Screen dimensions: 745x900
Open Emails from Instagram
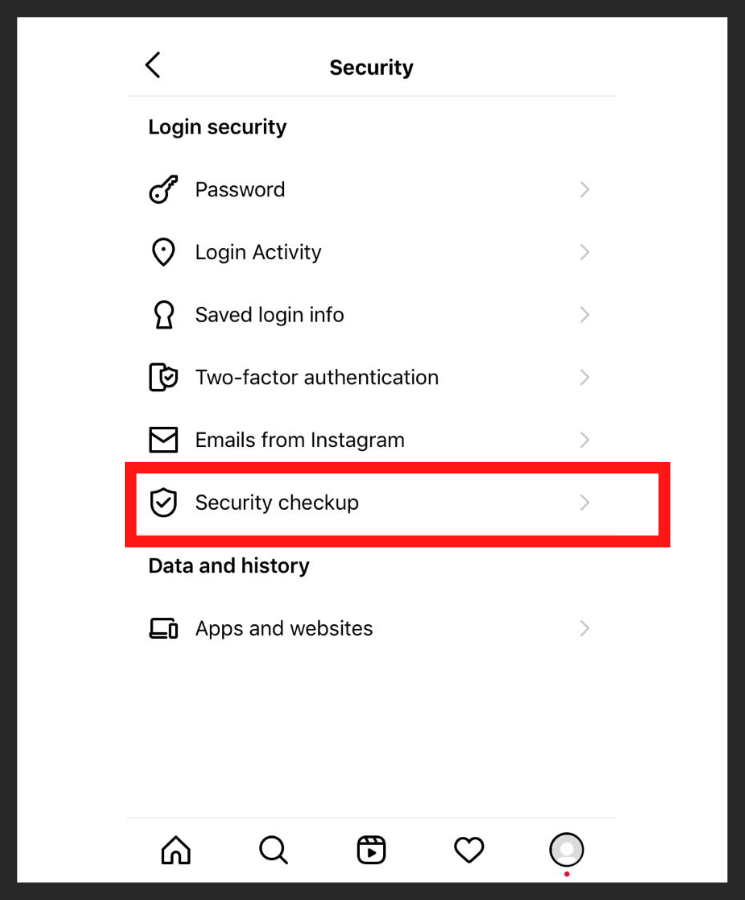pos(299,440)
